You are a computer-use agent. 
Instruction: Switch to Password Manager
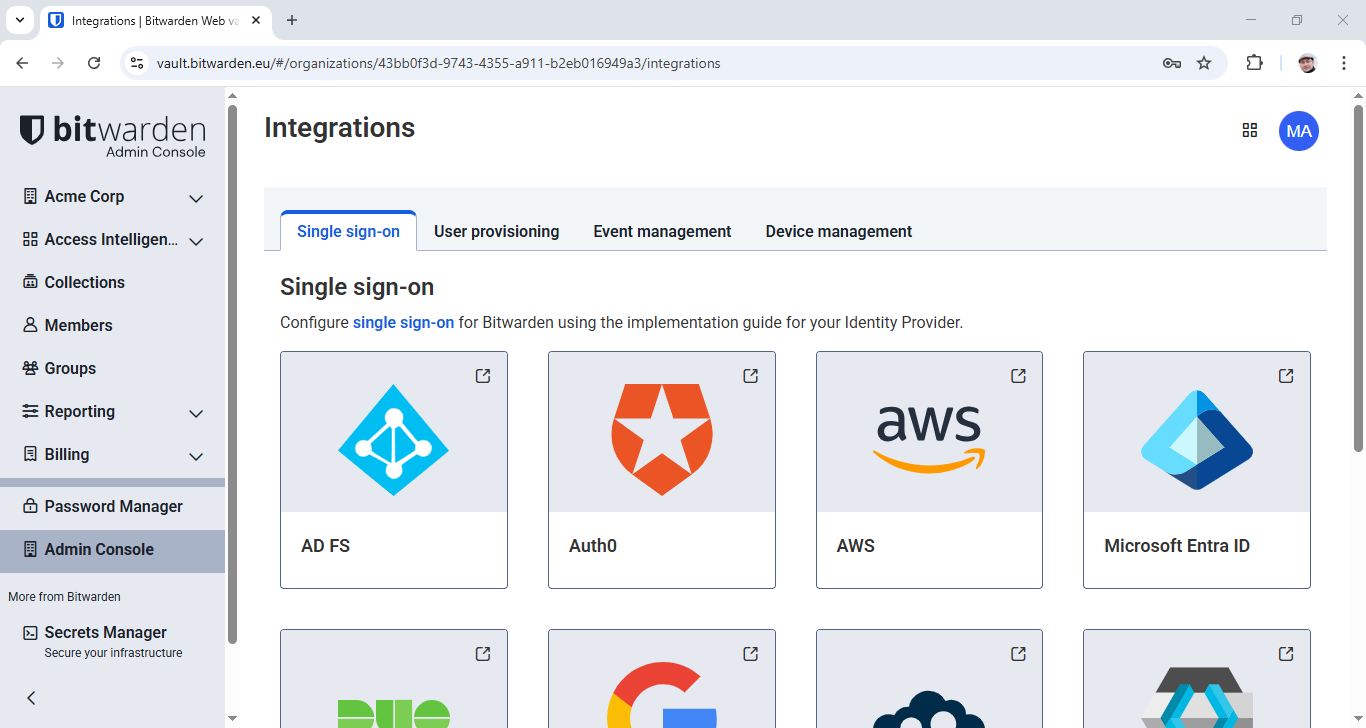click(x=112, y=506)
